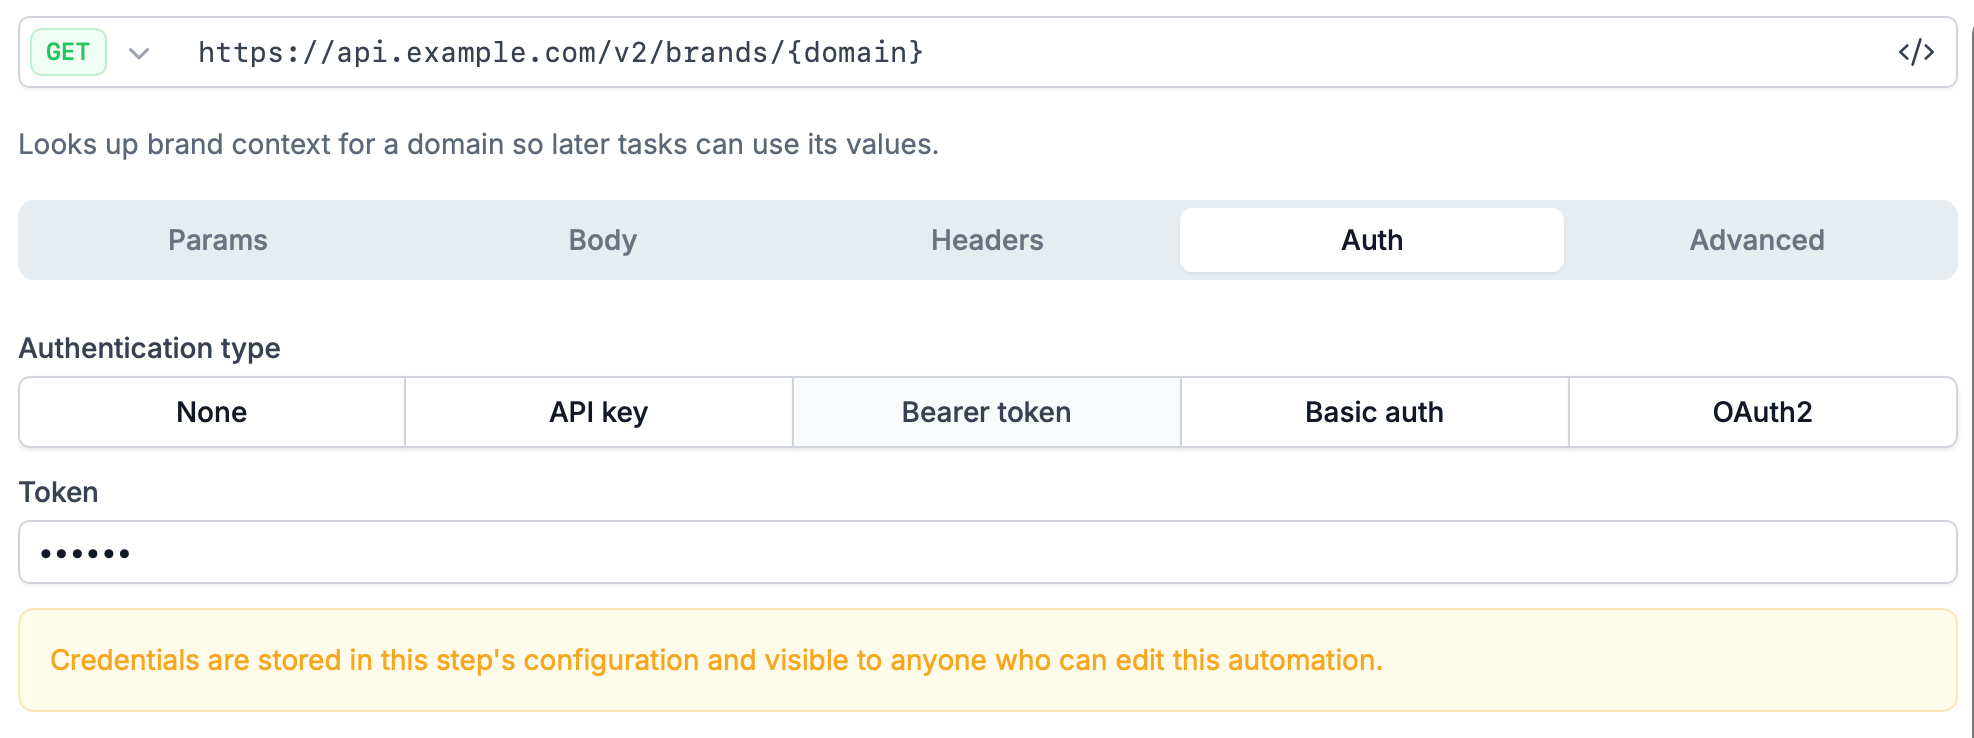This screenshot has width=1974, height=738.
Task: Pick Basic auth authentication type
Action: [x=1375, y=412]
